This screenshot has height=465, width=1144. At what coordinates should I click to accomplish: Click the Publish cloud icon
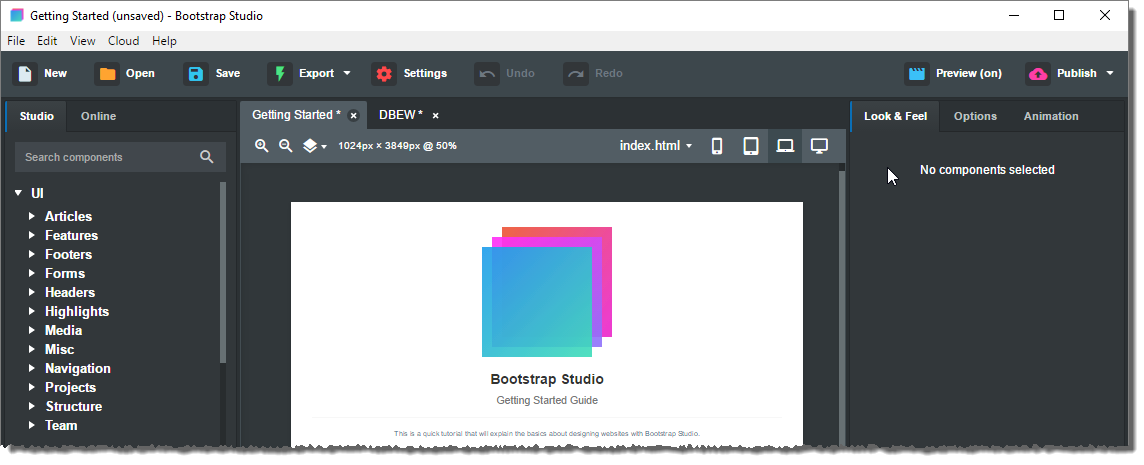point(1037,74)
